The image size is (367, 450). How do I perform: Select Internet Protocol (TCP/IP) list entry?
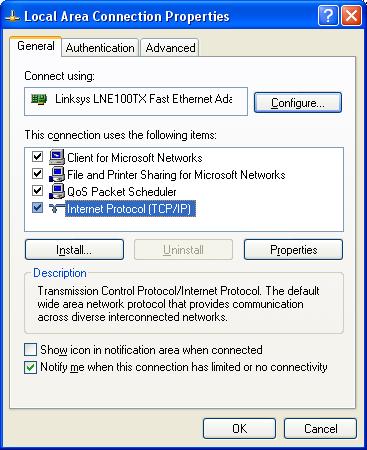tap(130, 209)
